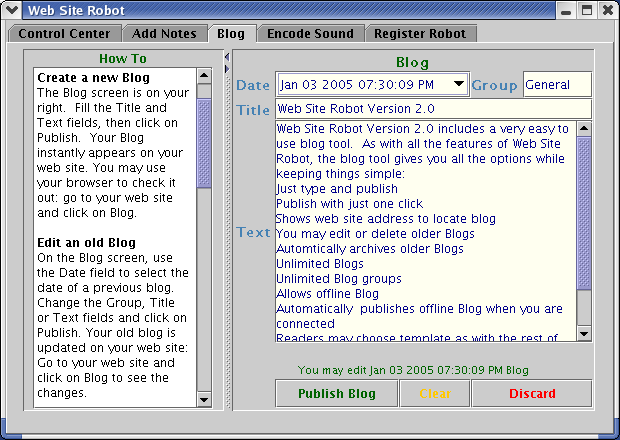620x440 pixels.
Task: Click the 'Allows offline Blog' line
Action: (327, 294)
